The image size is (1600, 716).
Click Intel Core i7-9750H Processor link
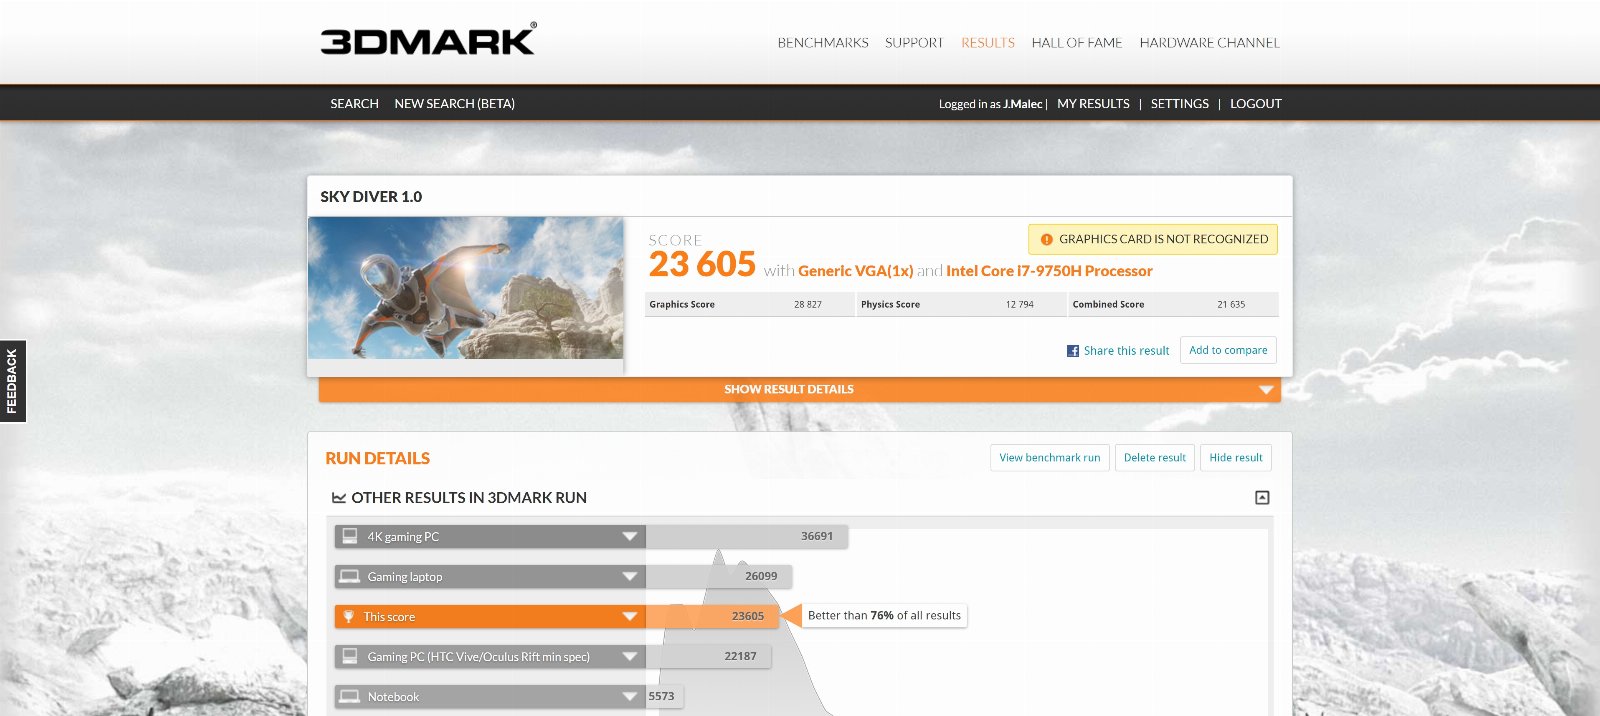1049,271
